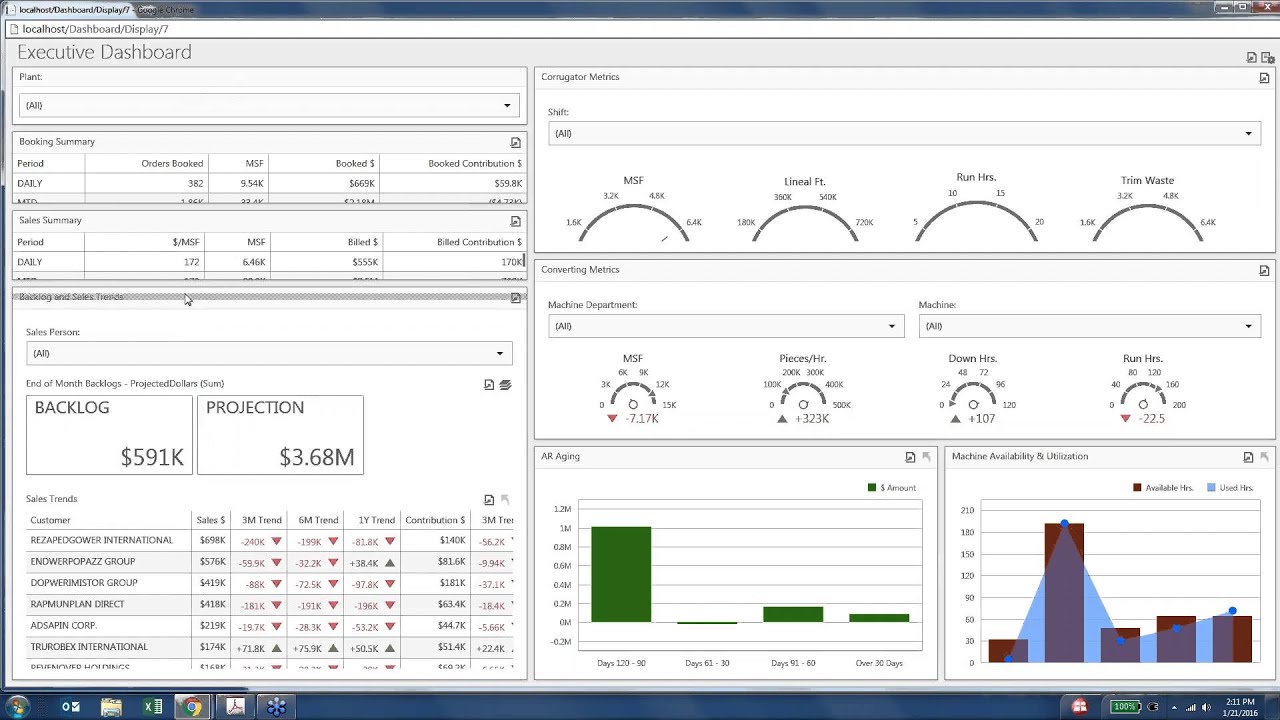Open the Plant dropdown
The height and width of the screenshot is (720, 1280).
pyautogui.click(x=269, y=105)
